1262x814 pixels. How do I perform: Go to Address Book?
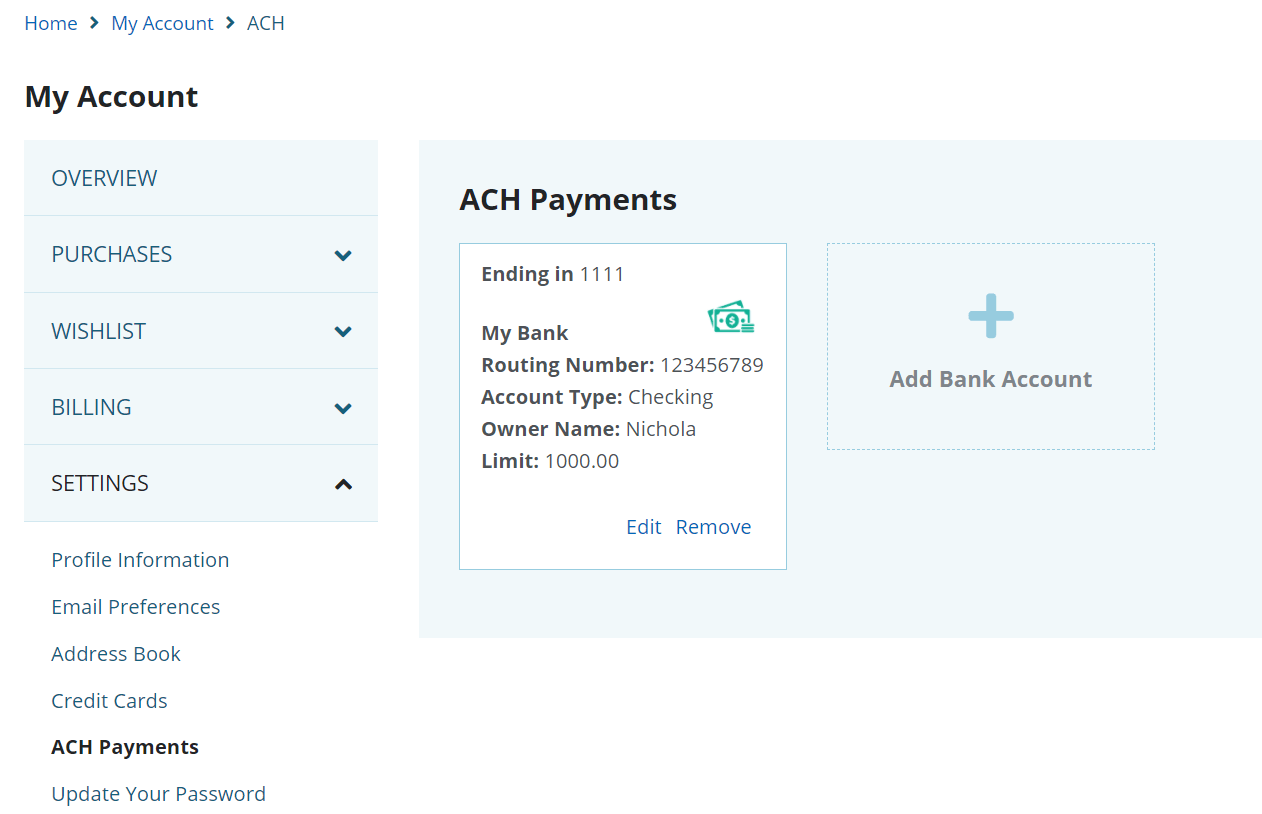[116, 654]
